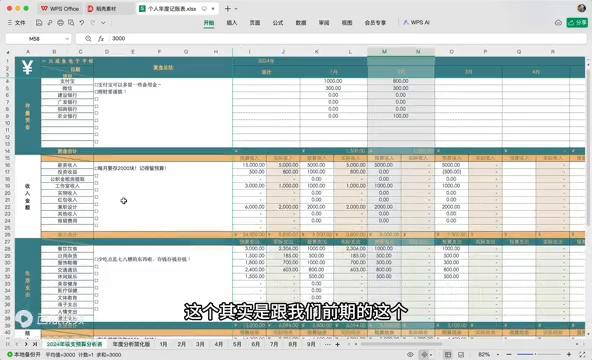Open the Name Box dropdown arrow
The width and height of the screenshot is (592, 360).
tap(67, 38)
